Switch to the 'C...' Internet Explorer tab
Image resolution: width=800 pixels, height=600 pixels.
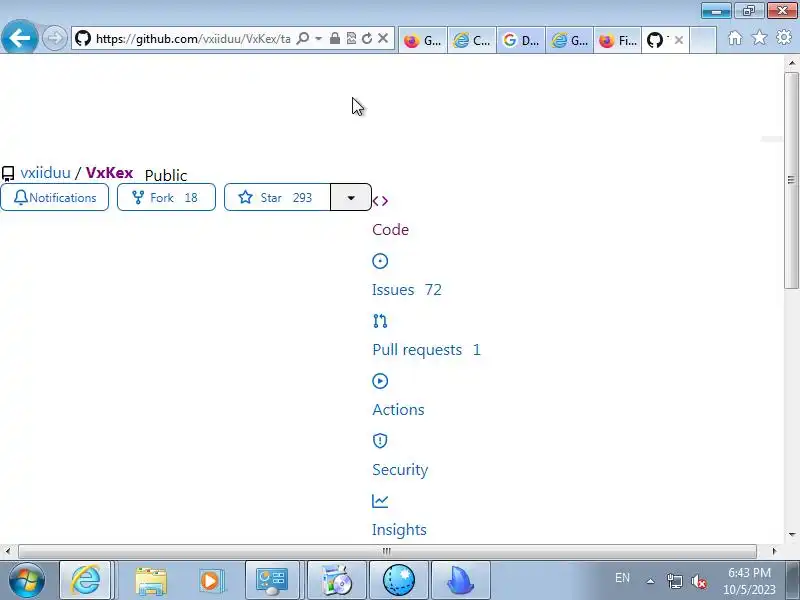472,40
